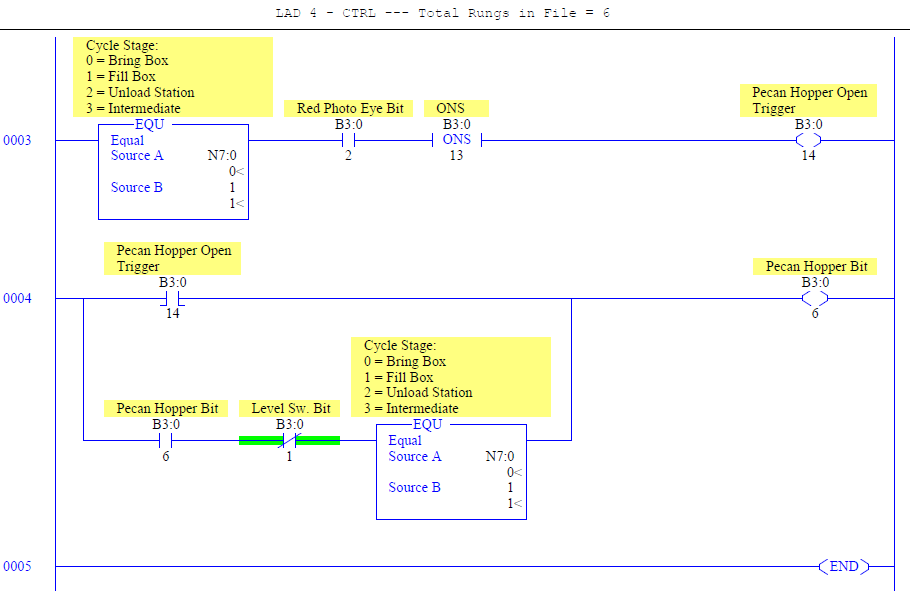Select the Pecan Hopper Open Trigger coil
Image resolution: width=910 pixels, height=602 pixels.
click(x=808, y=140)
